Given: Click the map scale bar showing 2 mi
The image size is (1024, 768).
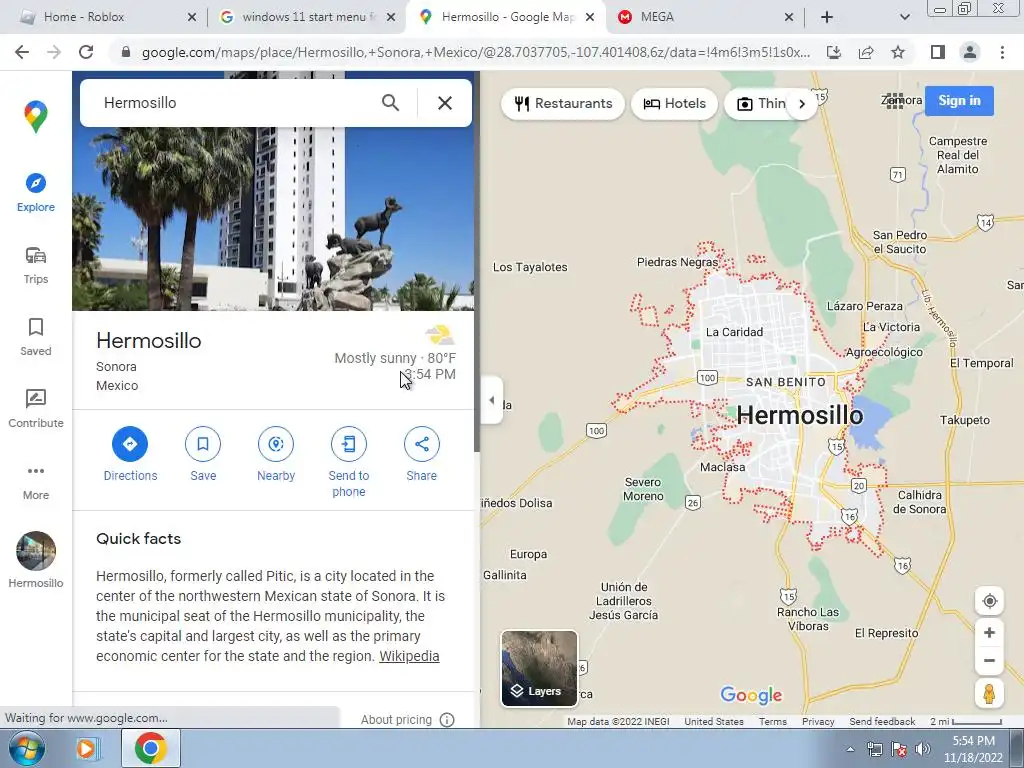Looking at the screenshot, I should pyautogui.click(x=967, y=722).
